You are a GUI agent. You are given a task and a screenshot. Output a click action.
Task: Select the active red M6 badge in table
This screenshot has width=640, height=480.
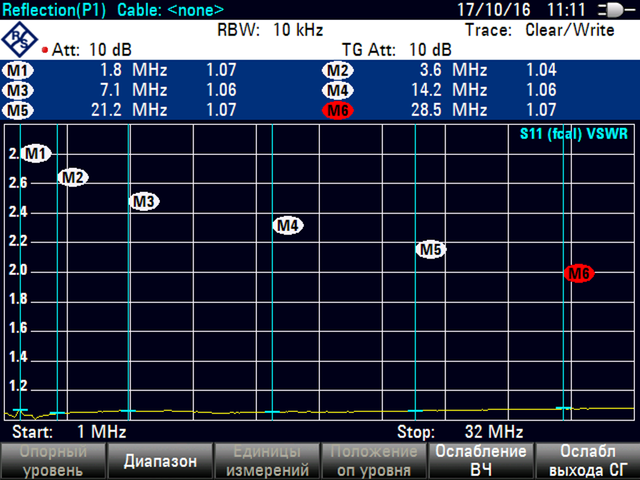(x=338, y=109)
